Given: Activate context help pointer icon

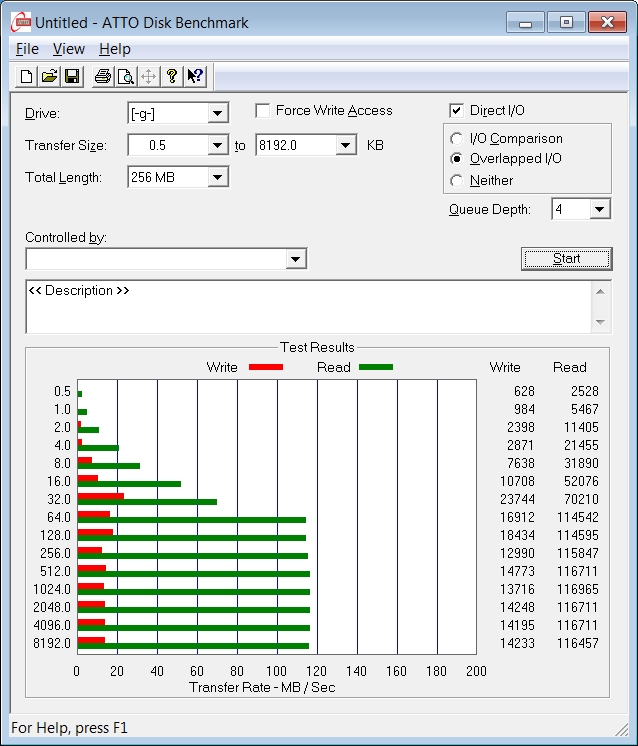Looking at the screenshot, I should pyautogui.click(x=195, y=77).
